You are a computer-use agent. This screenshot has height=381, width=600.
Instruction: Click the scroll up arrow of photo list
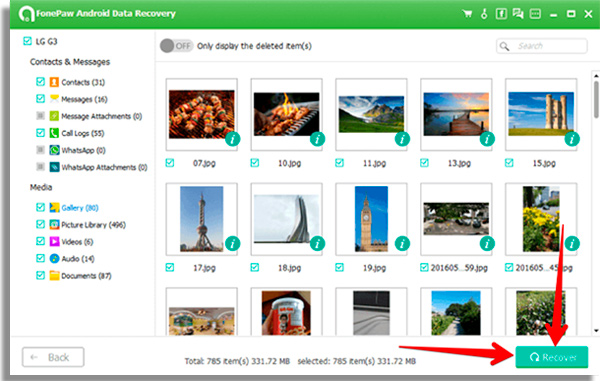596,75
